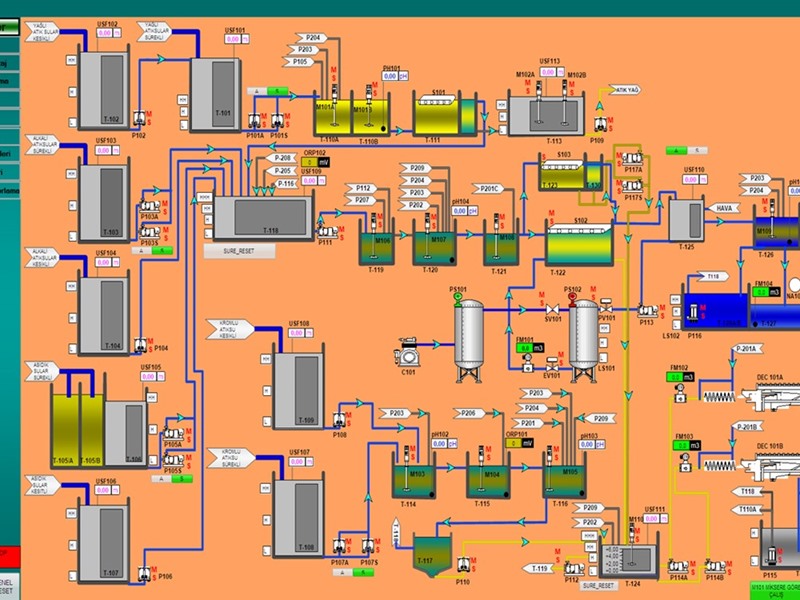Image resolution: width=800 pixels, height=600 pixels.
Task: Follow the ATIK YAĞ outlet tag
Action: (624, 90)
